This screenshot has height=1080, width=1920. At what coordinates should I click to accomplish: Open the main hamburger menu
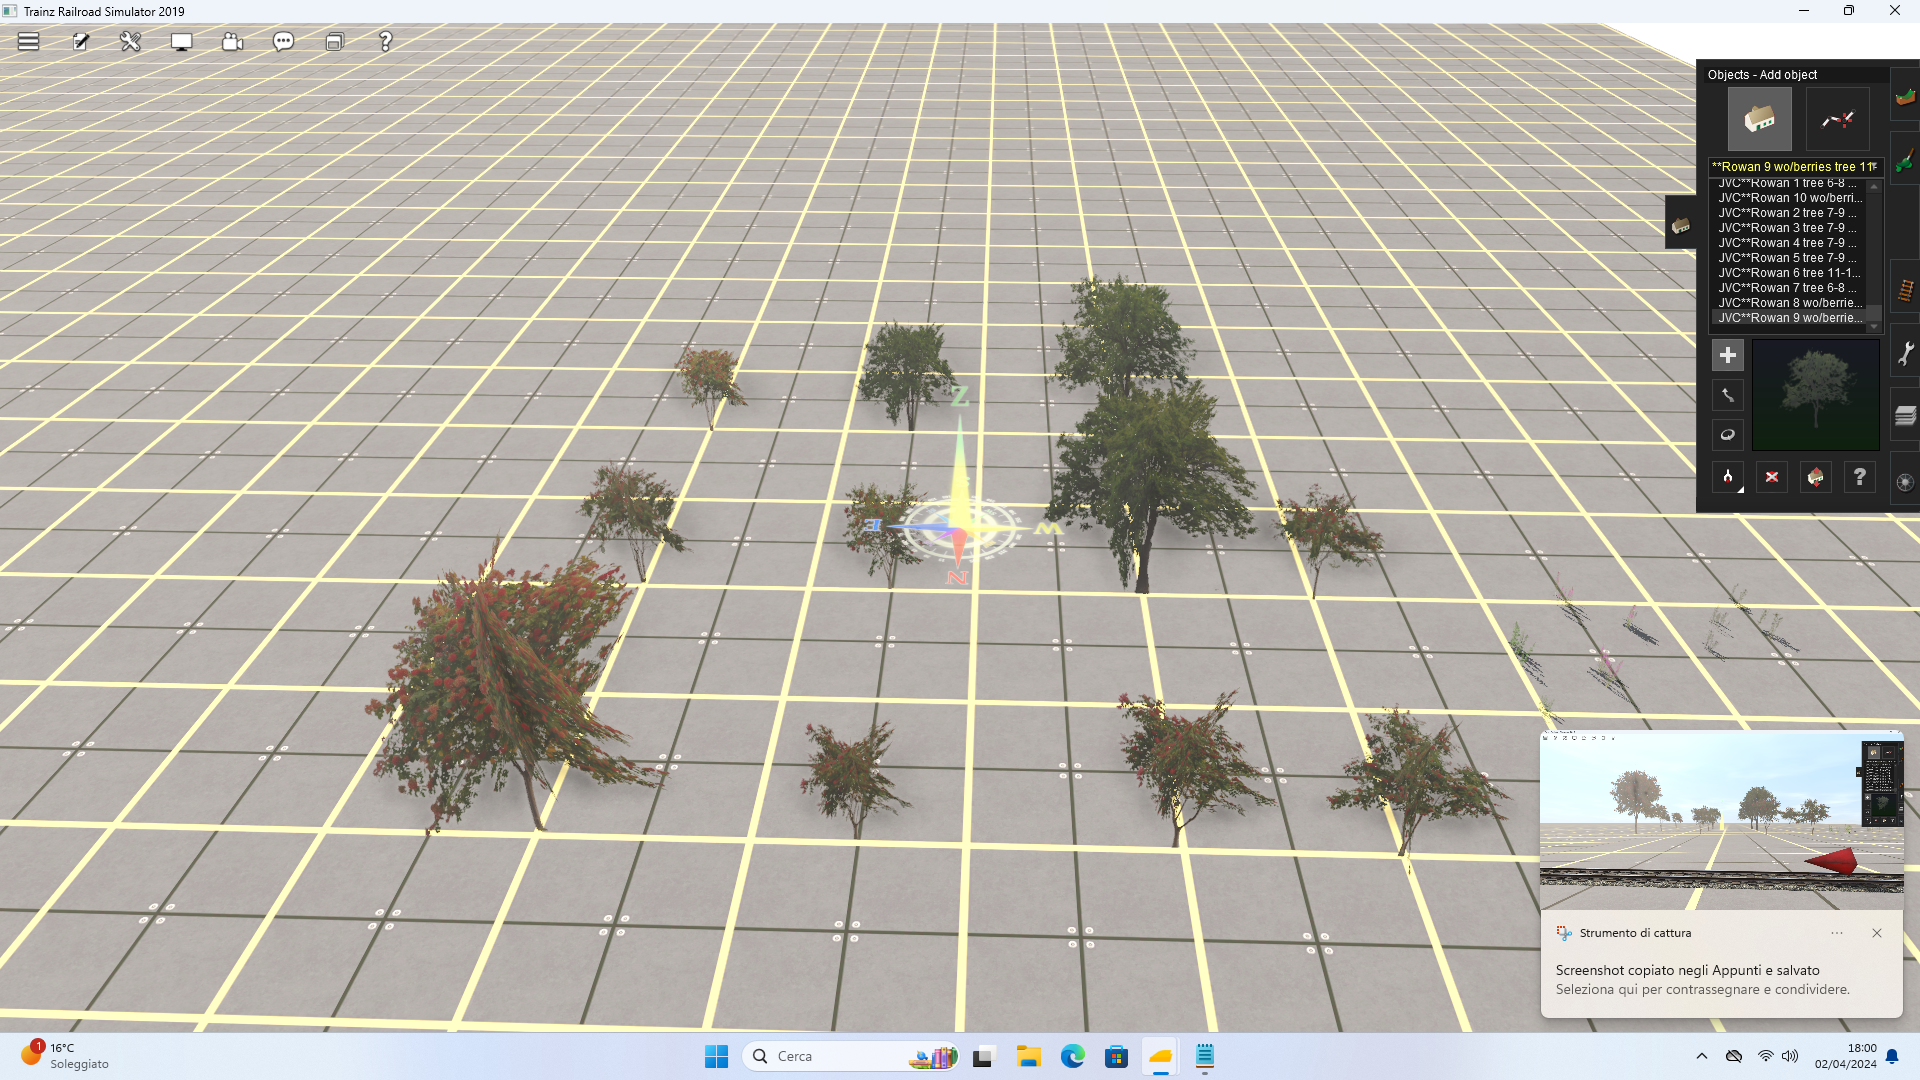tap(28, 41)
